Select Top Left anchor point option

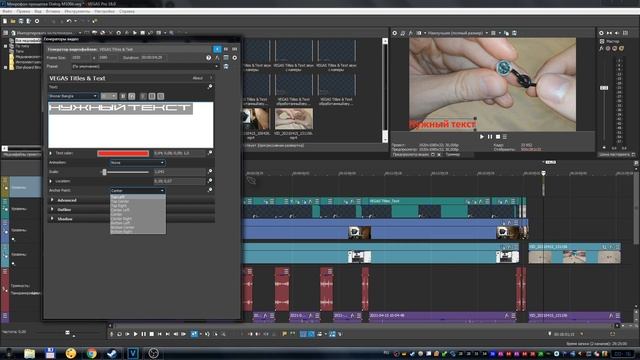click(x=138, y=197)
